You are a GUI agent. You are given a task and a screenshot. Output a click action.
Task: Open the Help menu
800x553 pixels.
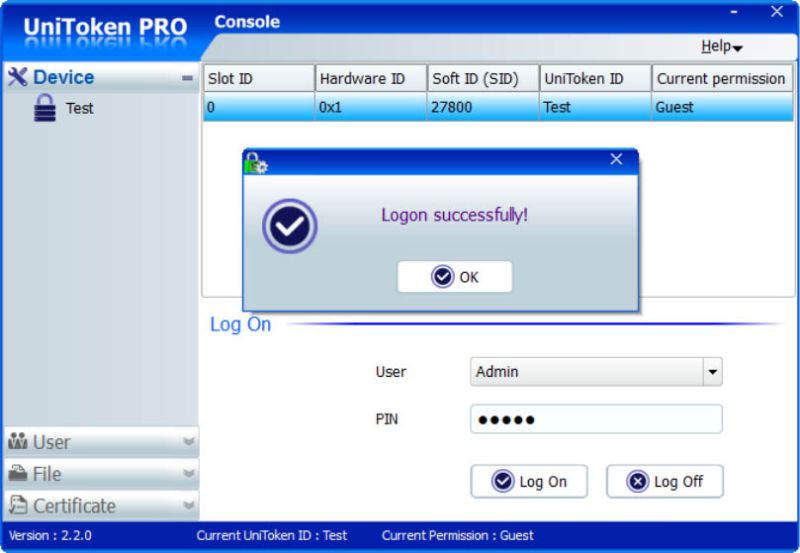pos(721,46)
